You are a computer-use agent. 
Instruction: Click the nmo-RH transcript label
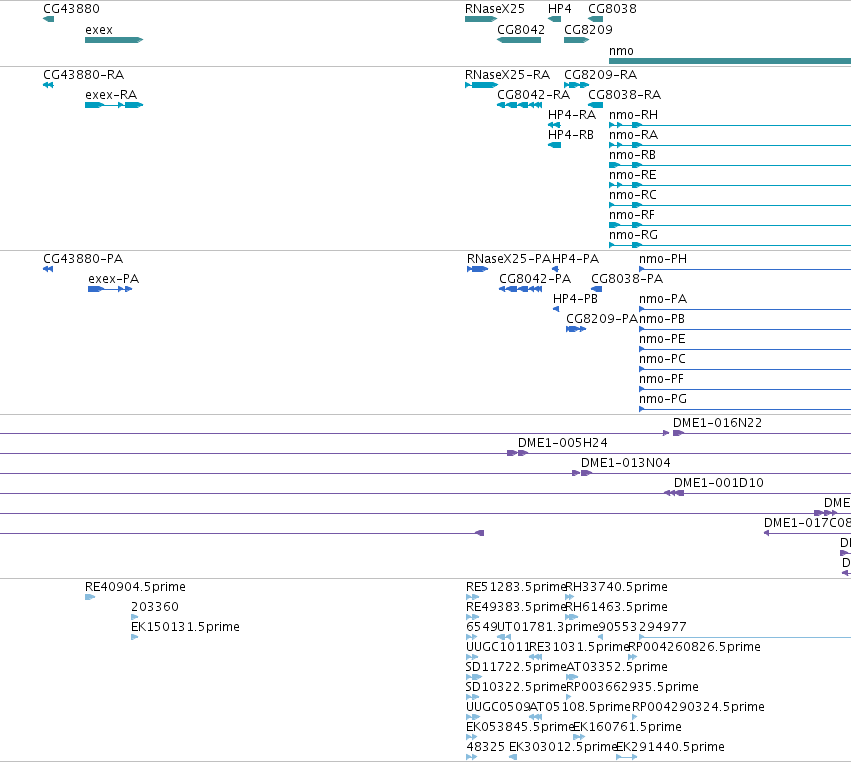point(633,115)
